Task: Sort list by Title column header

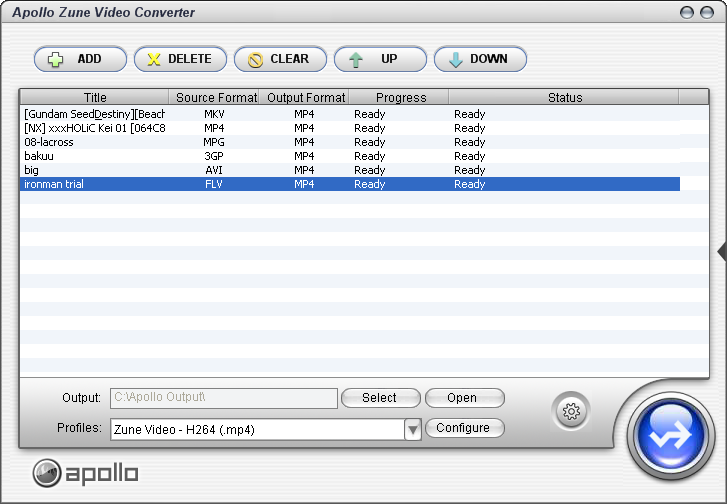Action: (95, 98)
